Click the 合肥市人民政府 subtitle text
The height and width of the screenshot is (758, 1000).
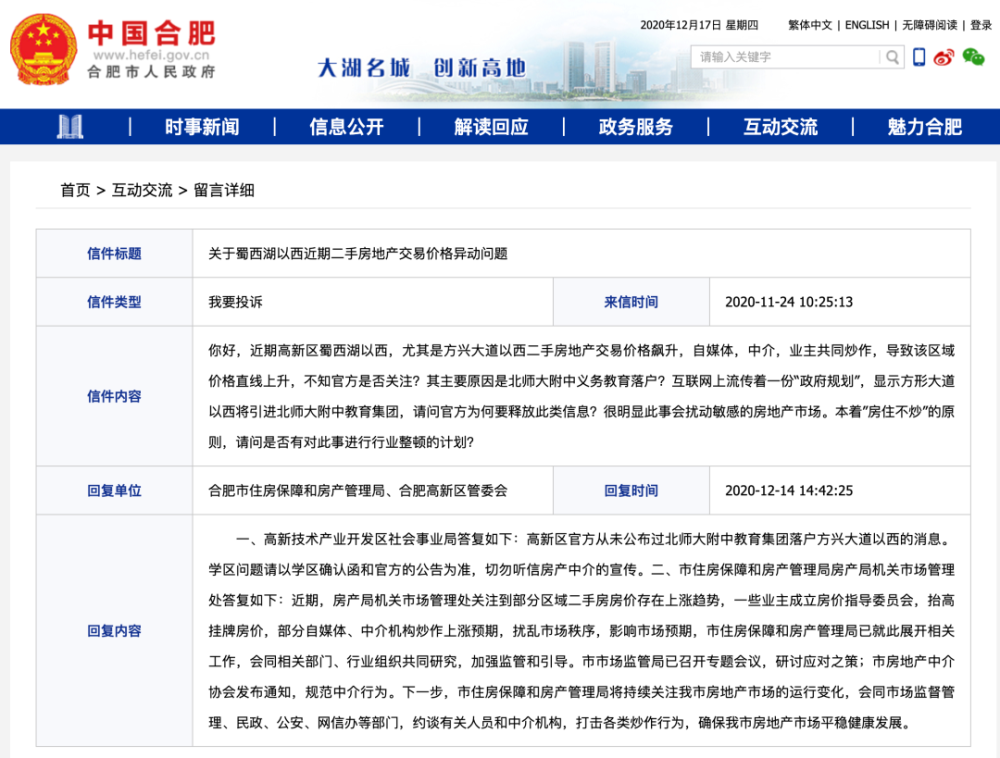pos(151,72)
